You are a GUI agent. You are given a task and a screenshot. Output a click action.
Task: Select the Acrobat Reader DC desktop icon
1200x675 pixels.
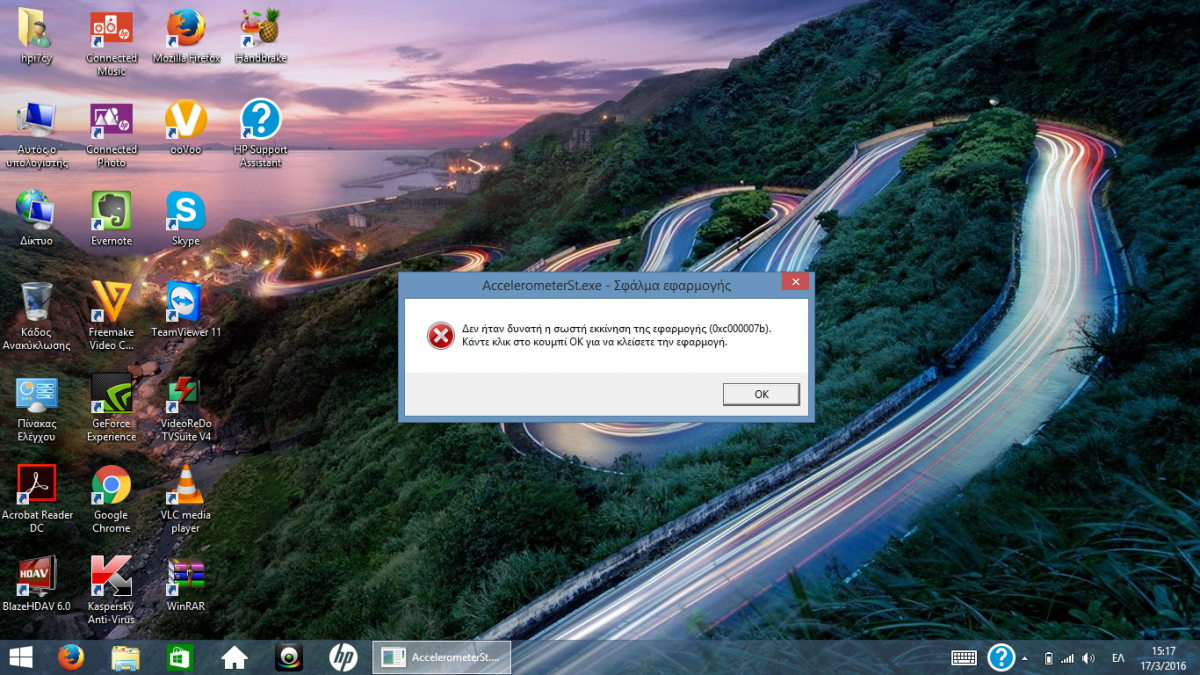(36, 498)
